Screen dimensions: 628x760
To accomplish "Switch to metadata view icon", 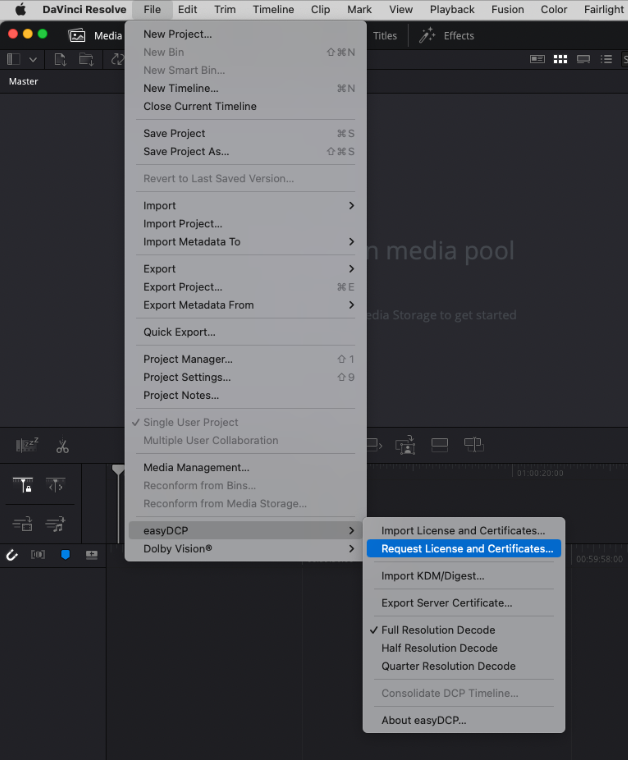I will tap(537, 59).
